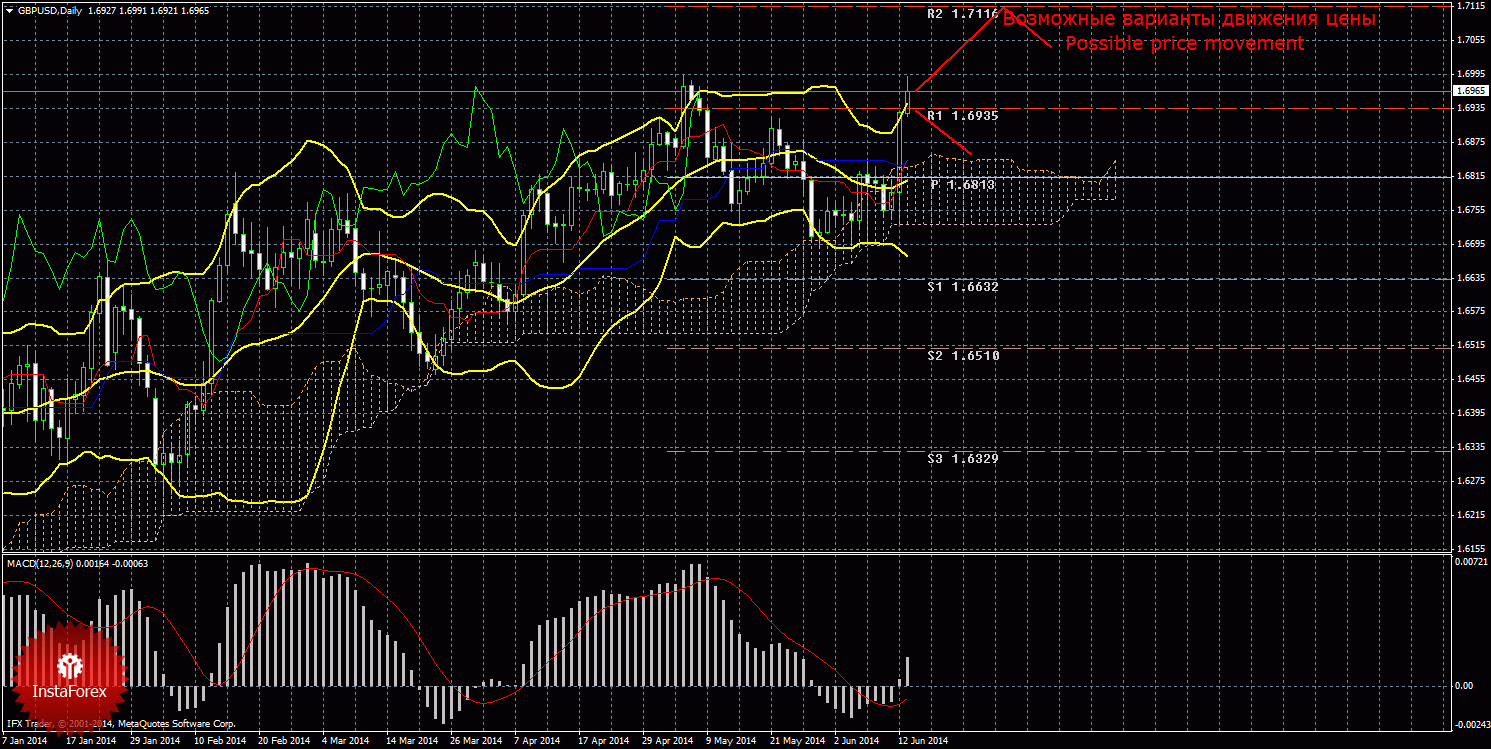Screen dimensions: 1491x749
Task: Click the current price tag 1.6965
Action: tap(1469, 91)
